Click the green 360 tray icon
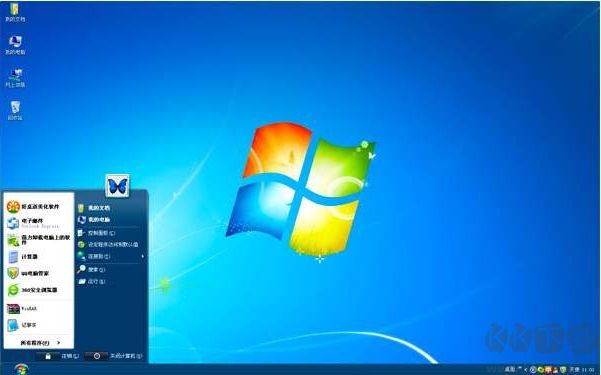This screenshot has height=375, width=601. (x=541, y=370)
